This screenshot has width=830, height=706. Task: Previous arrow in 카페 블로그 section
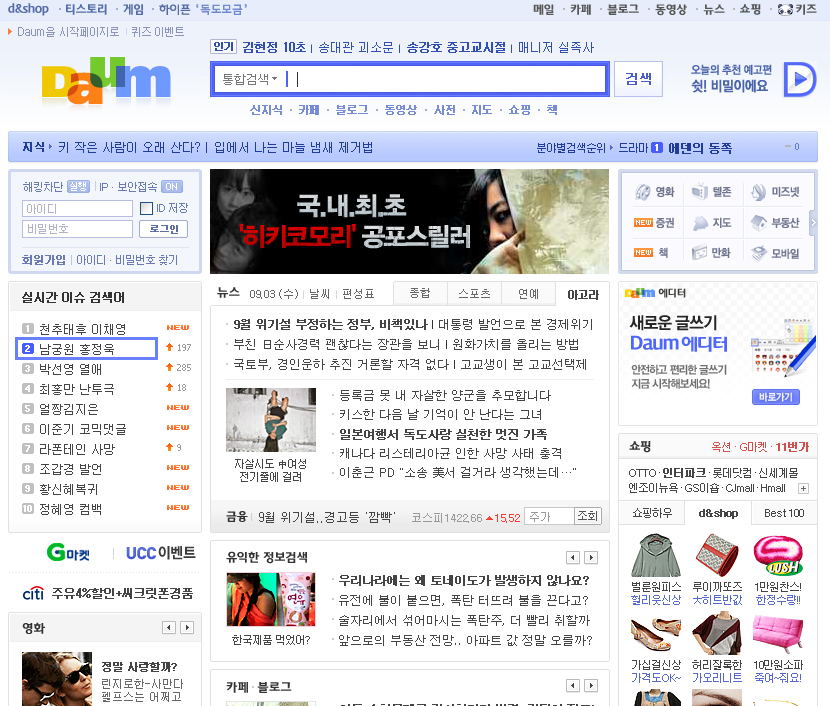pyautogui.click(x=573, y=686)
